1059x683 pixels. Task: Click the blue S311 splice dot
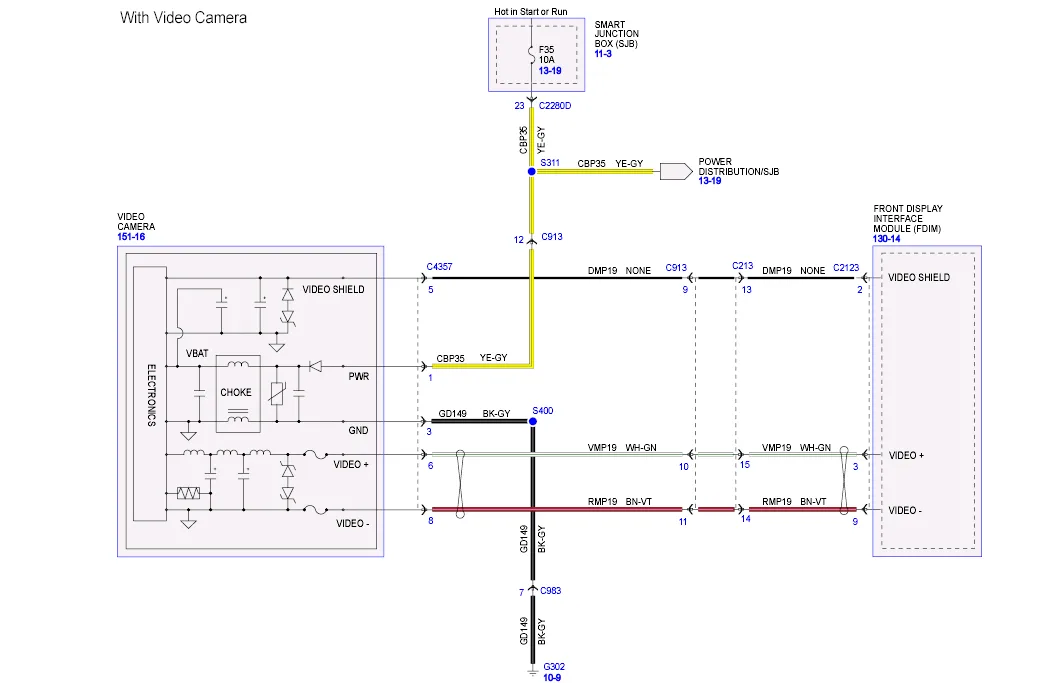pos(532,172)
